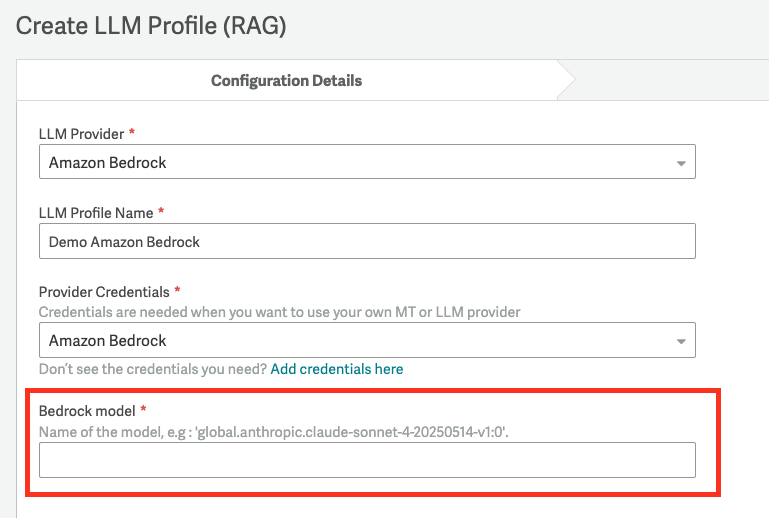Open the Provider Credentials combo box
This screenshot has height=518, width=769.
click(x=350, y=341)
